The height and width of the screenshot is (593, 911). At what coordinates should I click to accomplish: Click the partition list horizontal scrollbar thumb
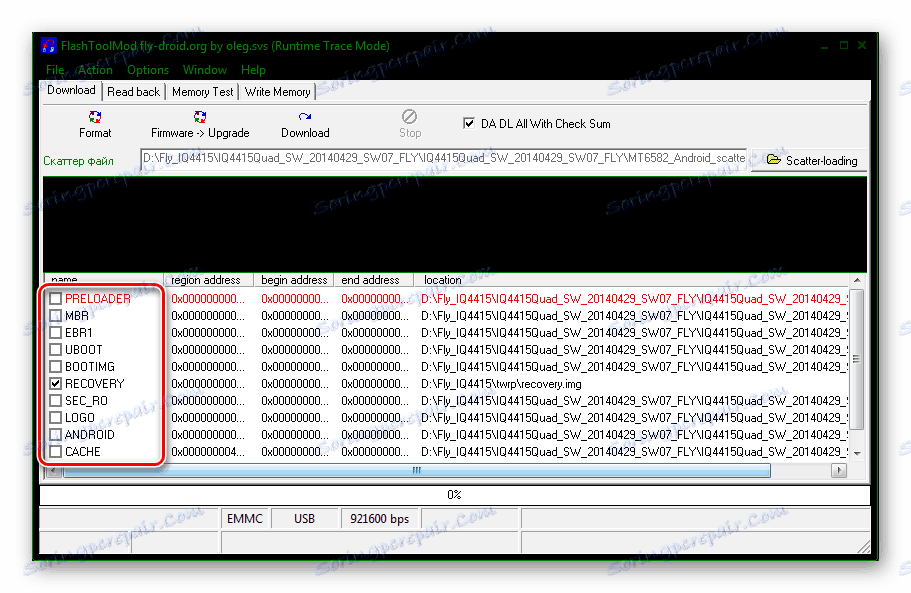point(417,470)
